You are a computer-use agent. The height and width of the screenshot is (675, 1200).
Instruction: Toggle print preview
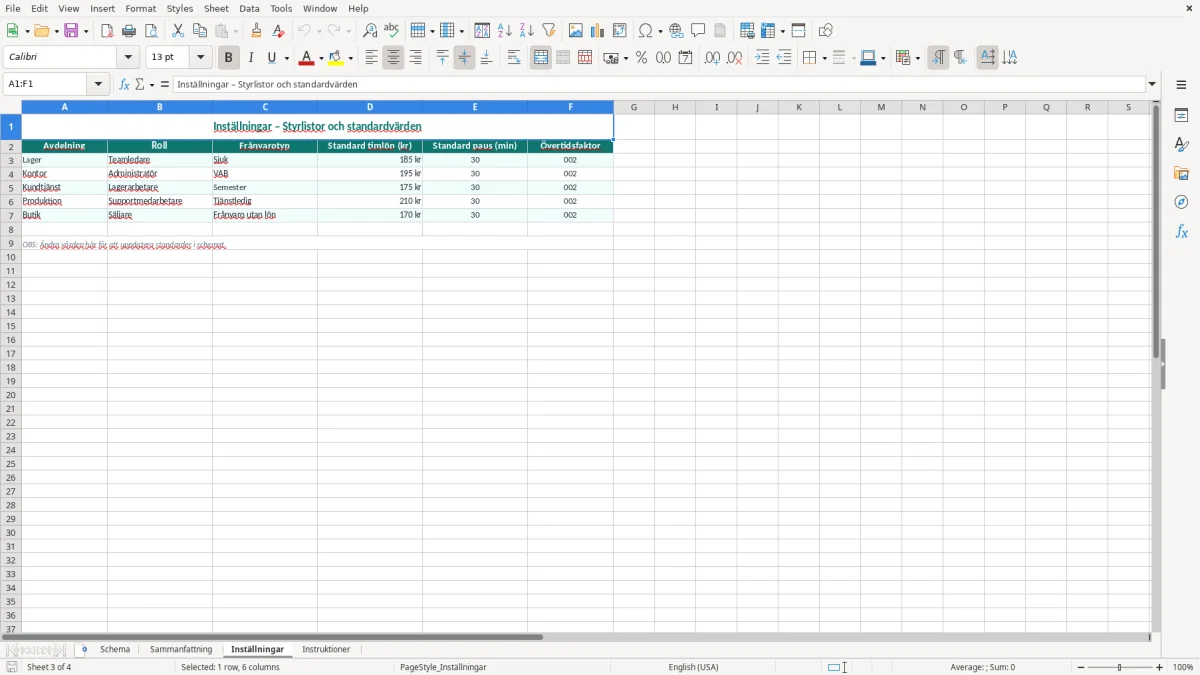tap(151, 31)
